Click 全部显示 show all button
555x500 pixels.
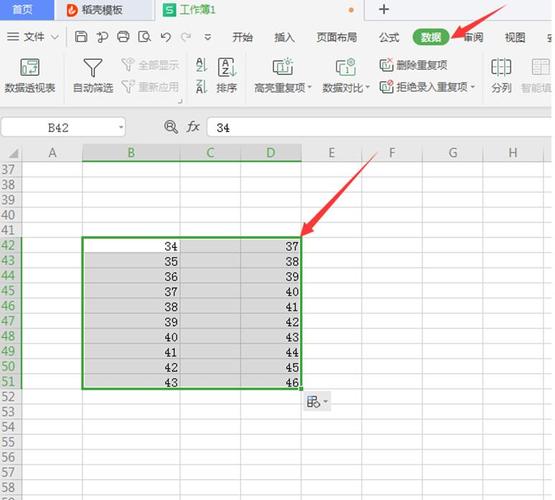coord(150,65)
